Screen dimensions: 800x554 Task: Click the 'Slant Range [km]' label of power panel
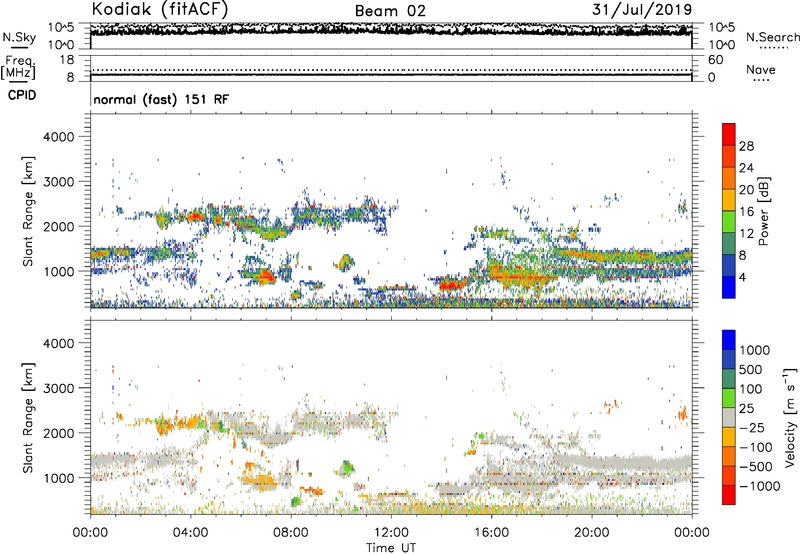click(x=28, y=211)
